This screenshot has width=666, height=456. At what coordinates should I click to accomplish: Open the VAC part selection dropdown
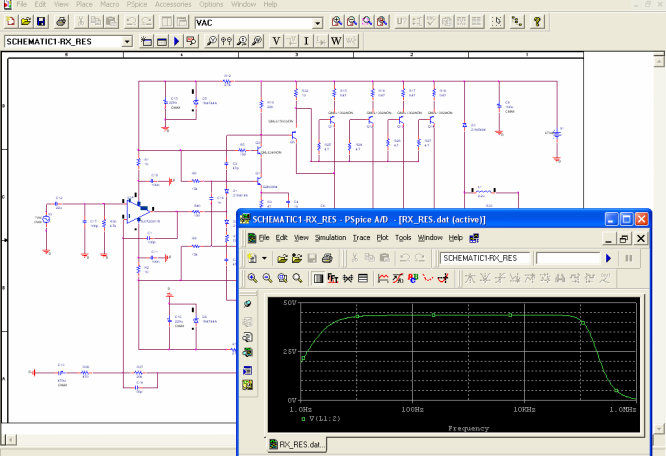point(318,22)
